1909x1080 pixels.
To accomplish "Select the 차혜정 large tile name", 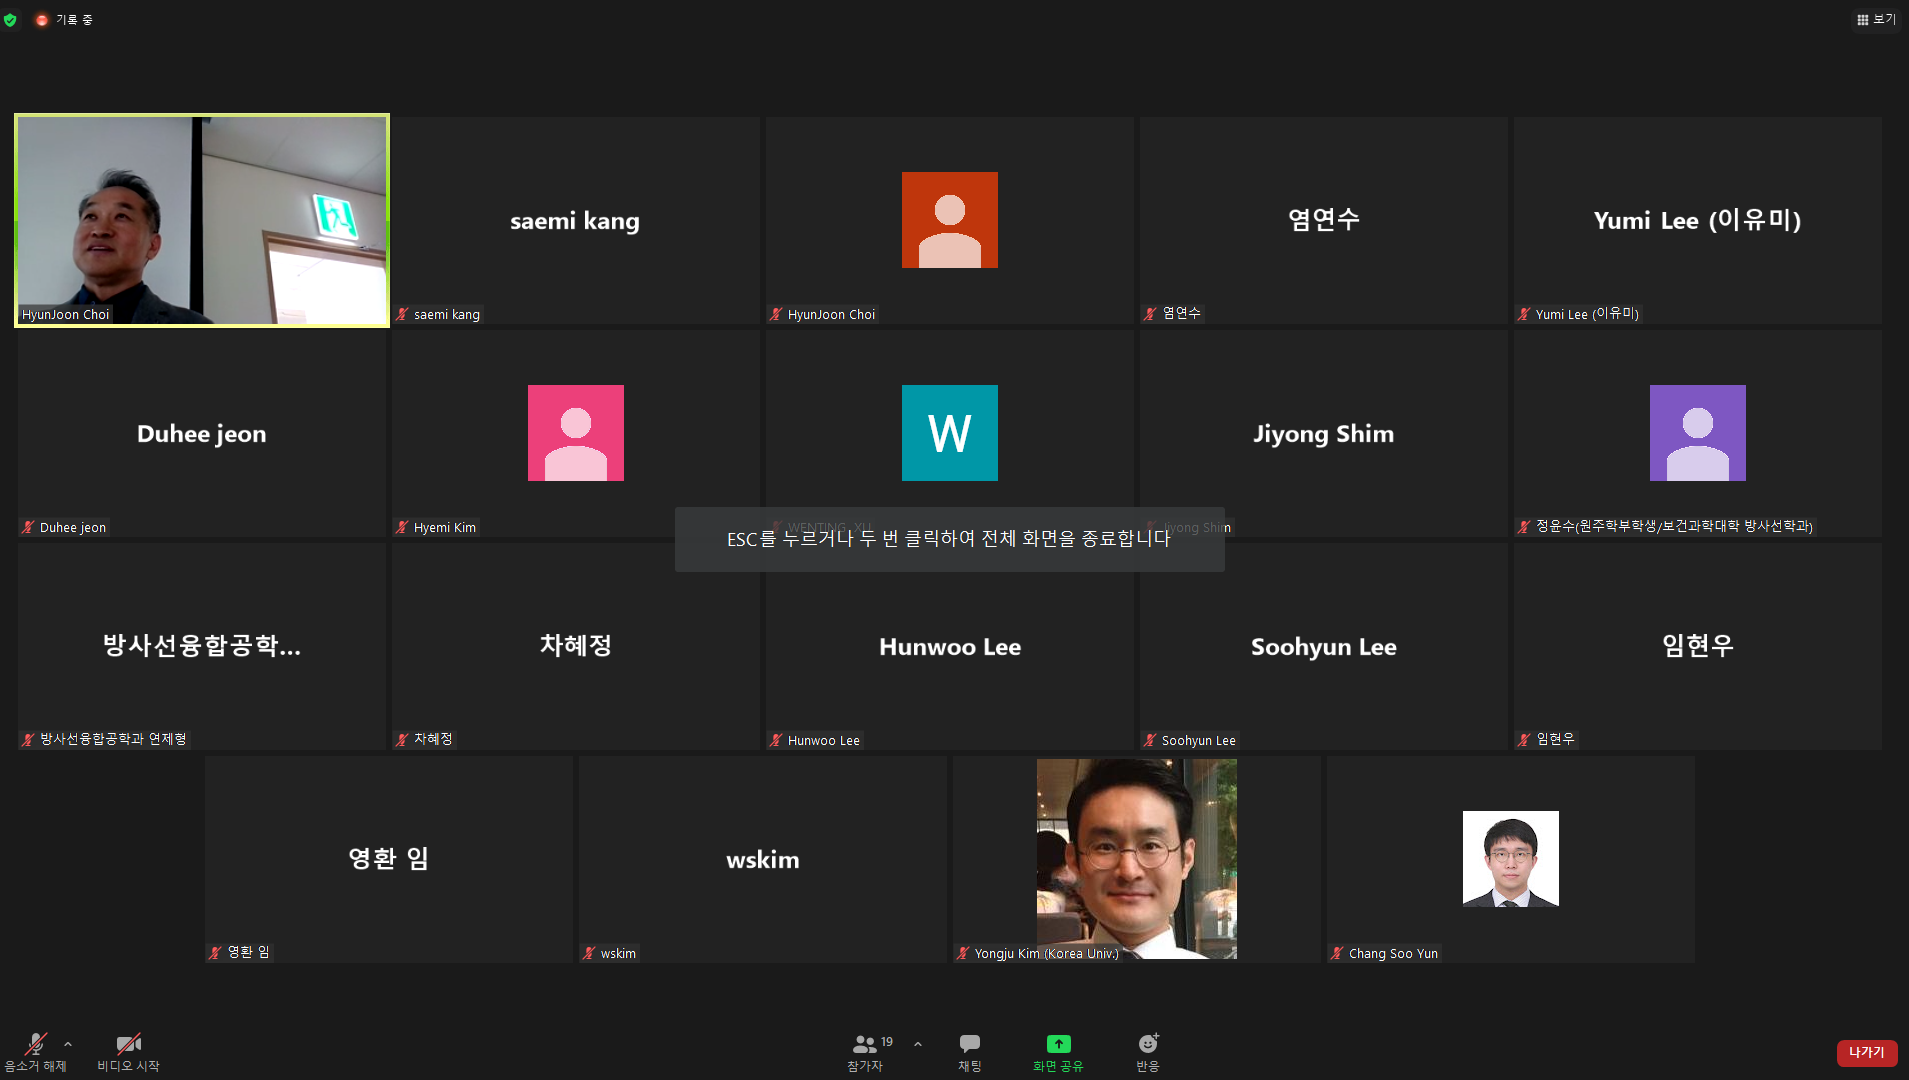I will tap(575, 645).
